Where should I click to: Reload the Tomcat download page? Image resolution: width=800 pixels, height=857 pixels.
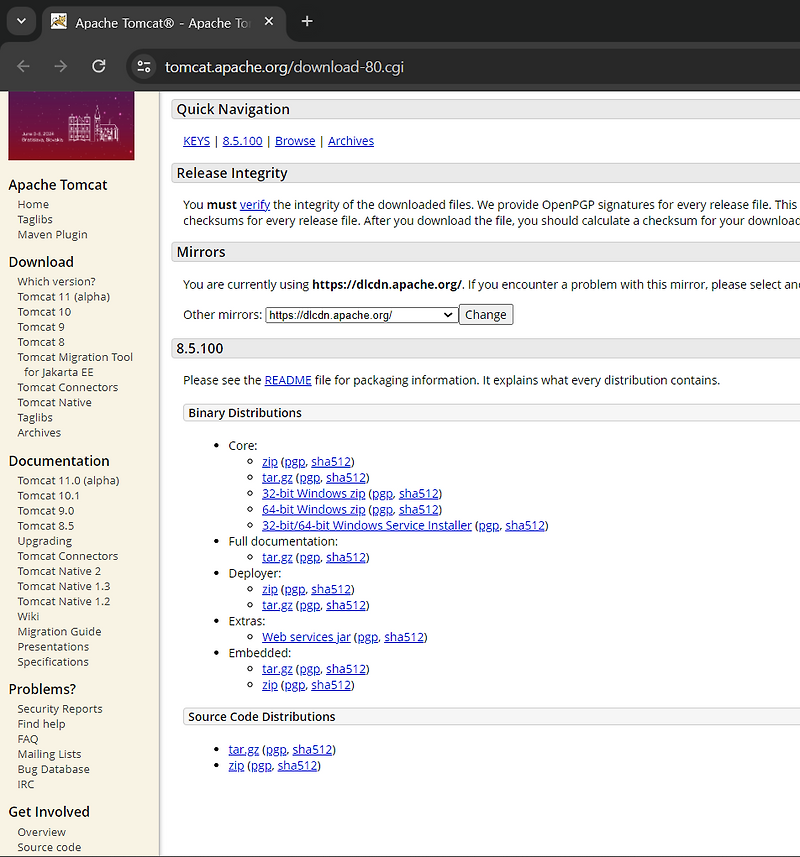(98, 67)
